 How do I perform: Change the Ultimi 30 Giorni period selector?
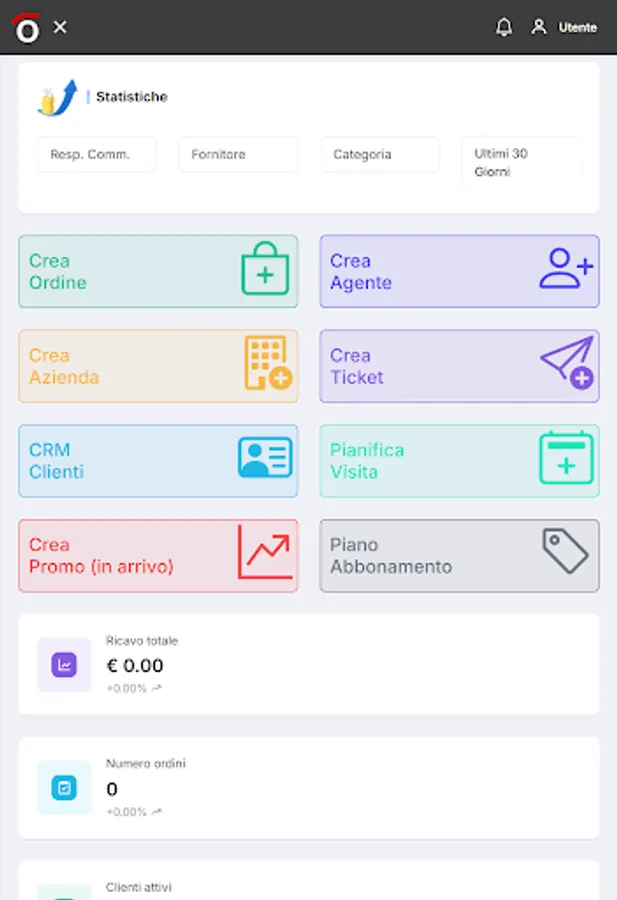click(x=521, y=163)
